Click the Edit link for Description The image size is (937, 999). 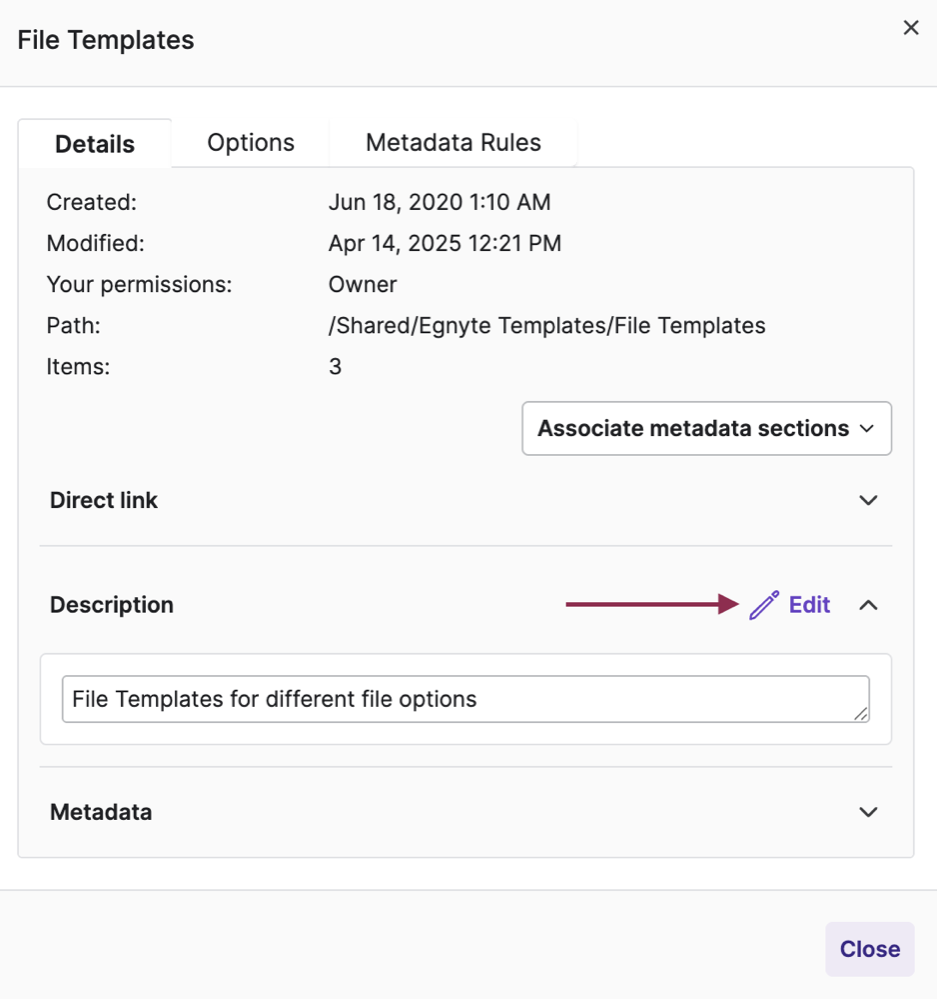(809, 605)
